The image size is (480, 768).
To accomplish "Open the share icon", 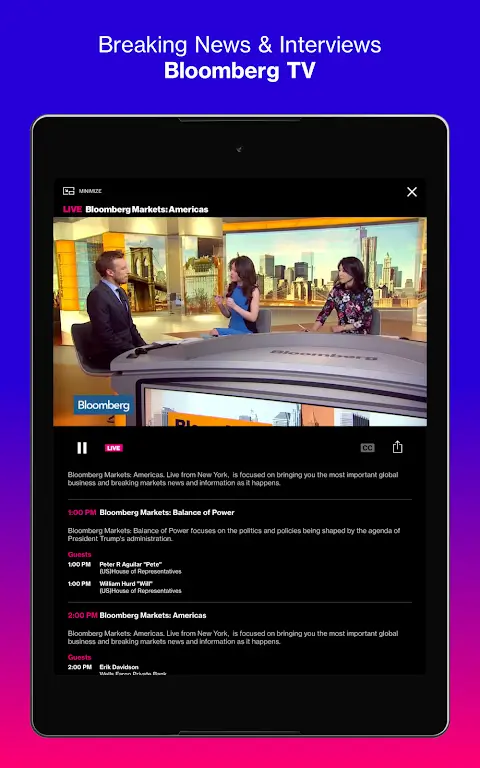I will pos(397,447).
